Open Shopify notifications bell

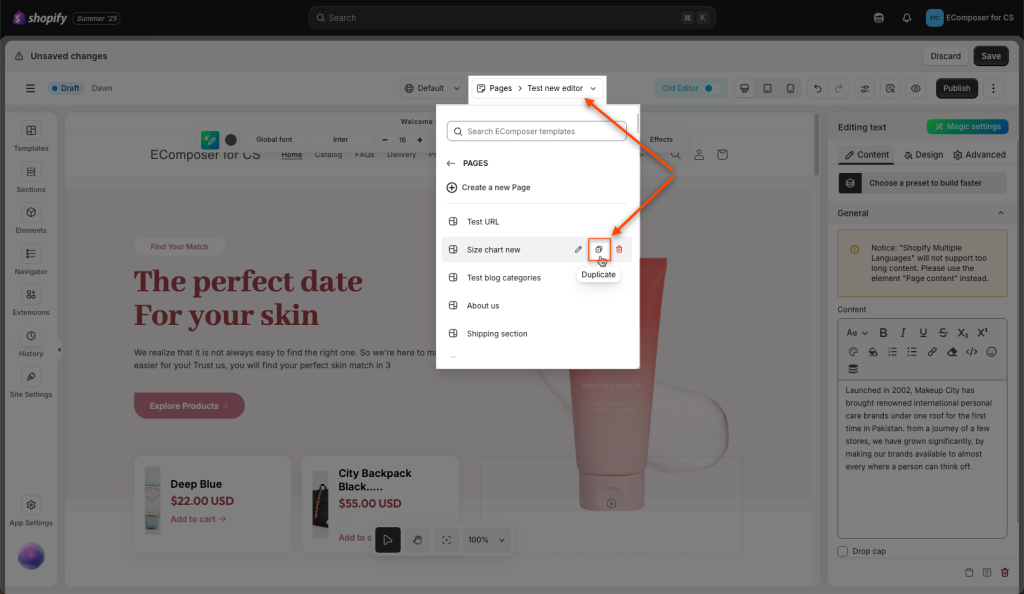[906, 18]
